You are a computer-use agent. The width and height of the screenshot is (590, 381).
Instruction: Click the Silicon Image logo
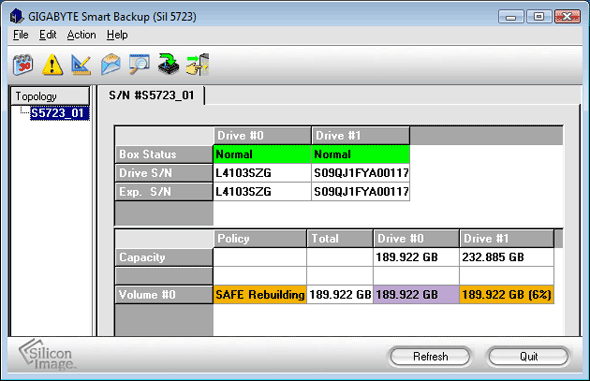47,355
